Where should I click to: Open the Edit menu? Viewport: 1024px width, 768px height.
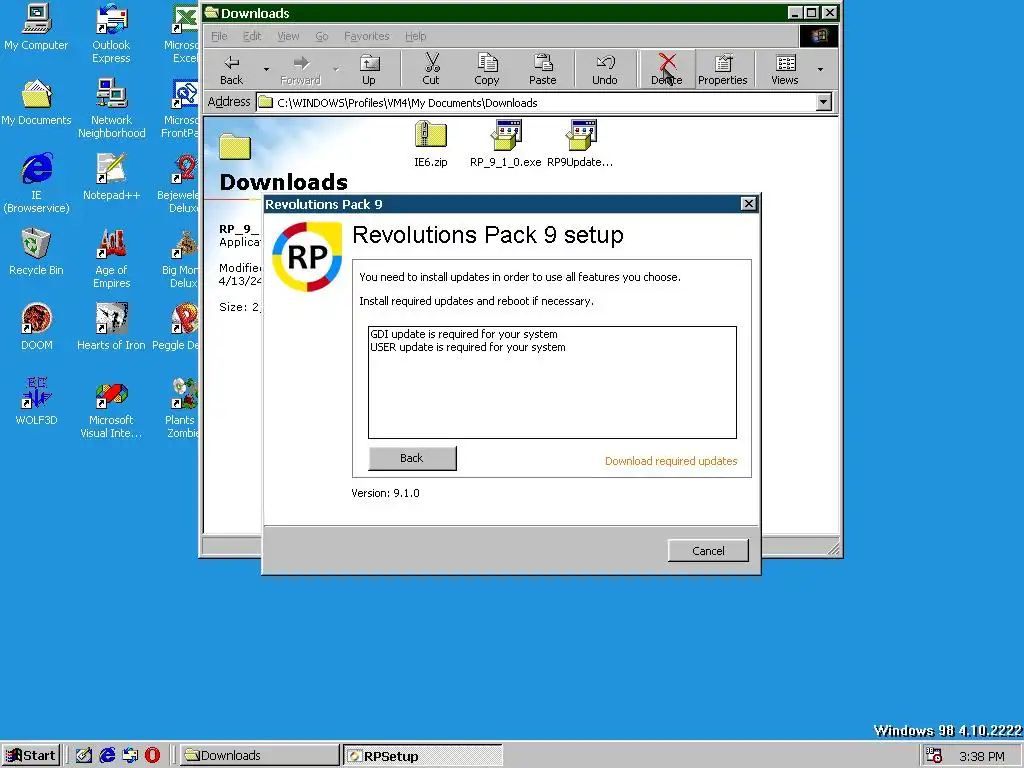(252, 36)
